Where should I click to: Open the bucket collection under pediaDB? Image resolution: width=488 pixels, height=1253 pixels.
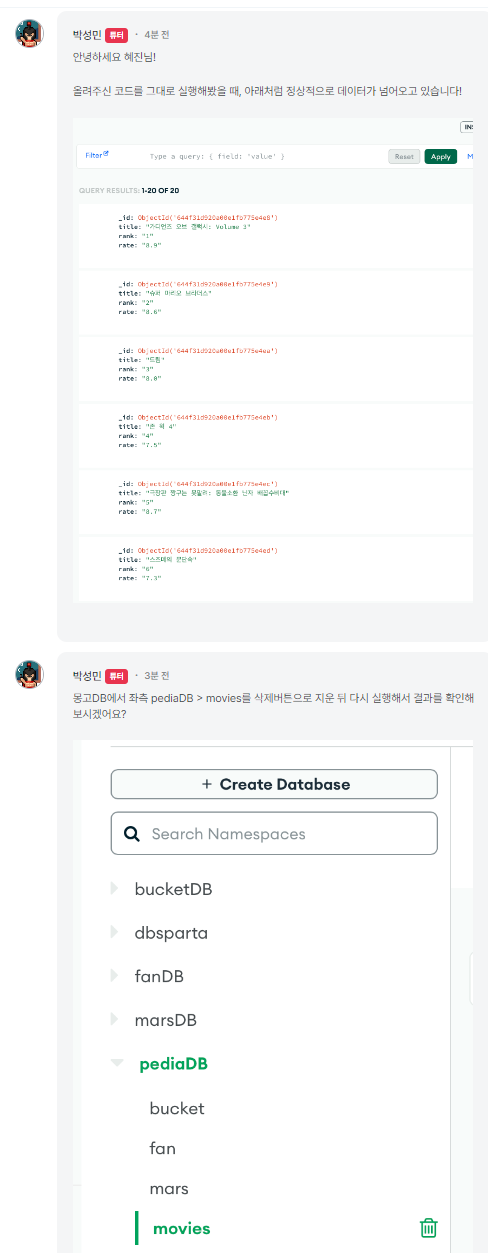tap(177, 1108)
